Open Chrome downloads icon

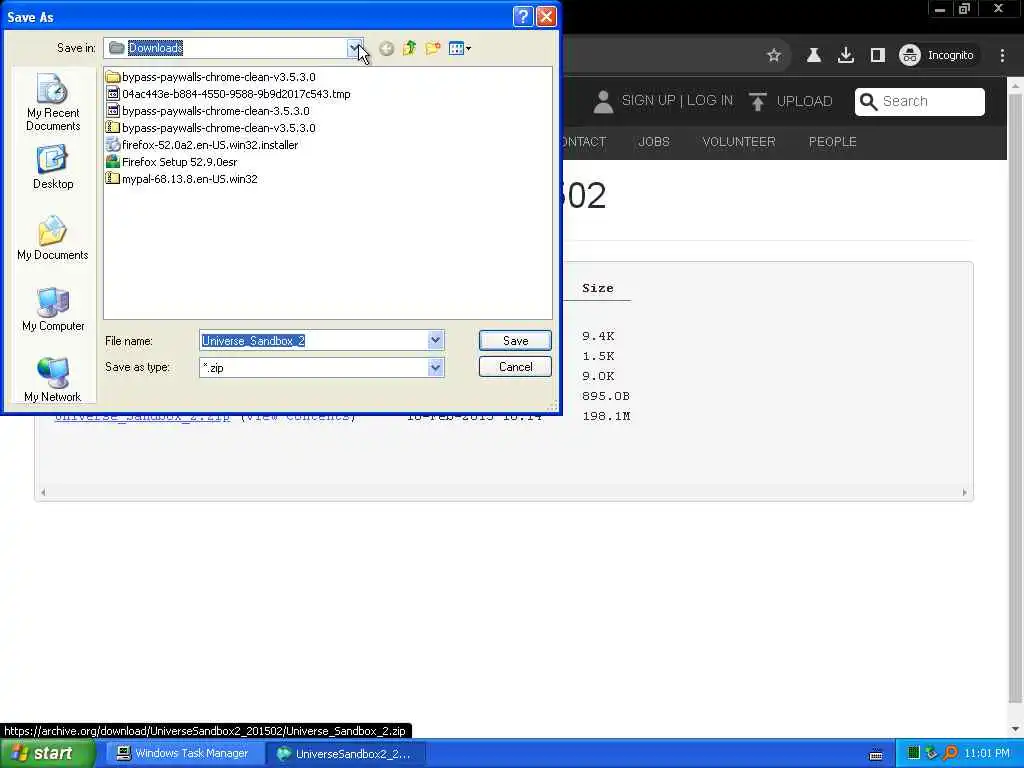click(846, 56)
